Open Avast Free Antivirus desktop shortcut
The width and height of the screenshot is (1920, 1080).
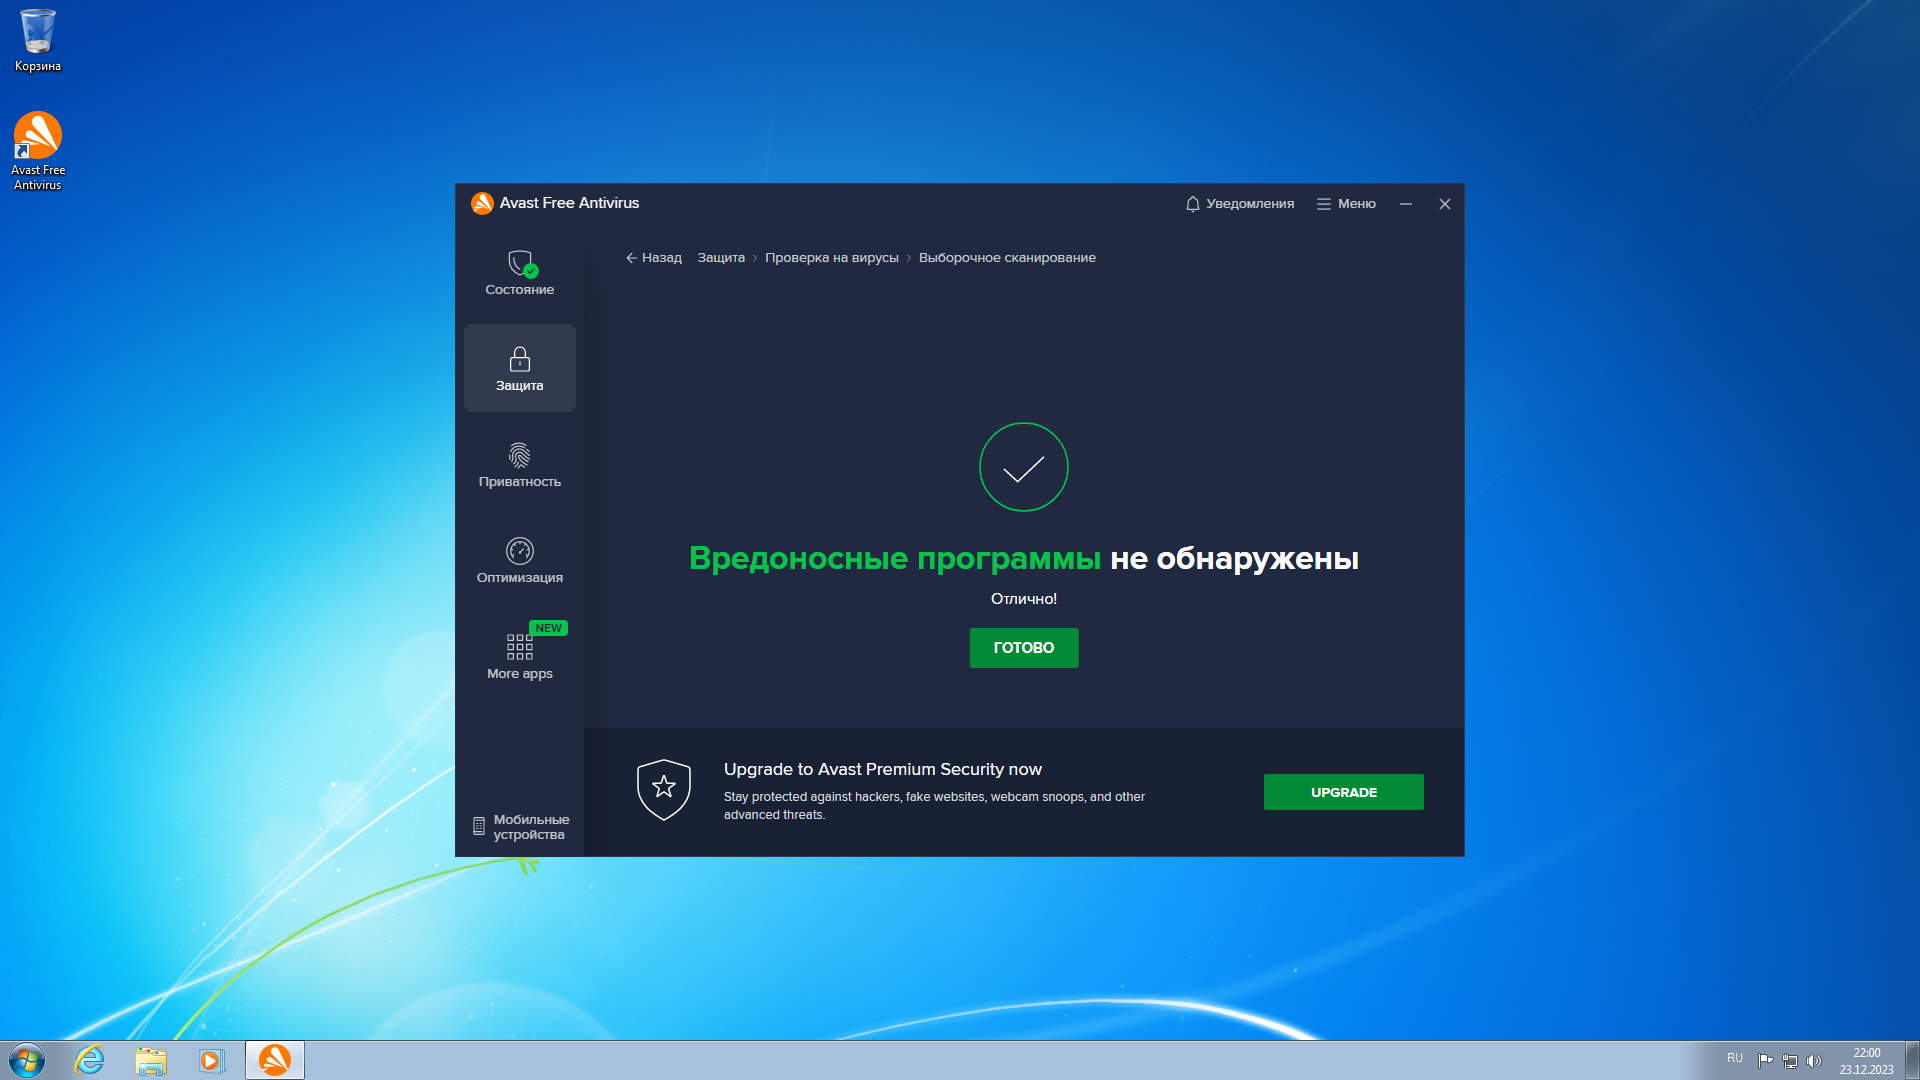click(38, 137)
